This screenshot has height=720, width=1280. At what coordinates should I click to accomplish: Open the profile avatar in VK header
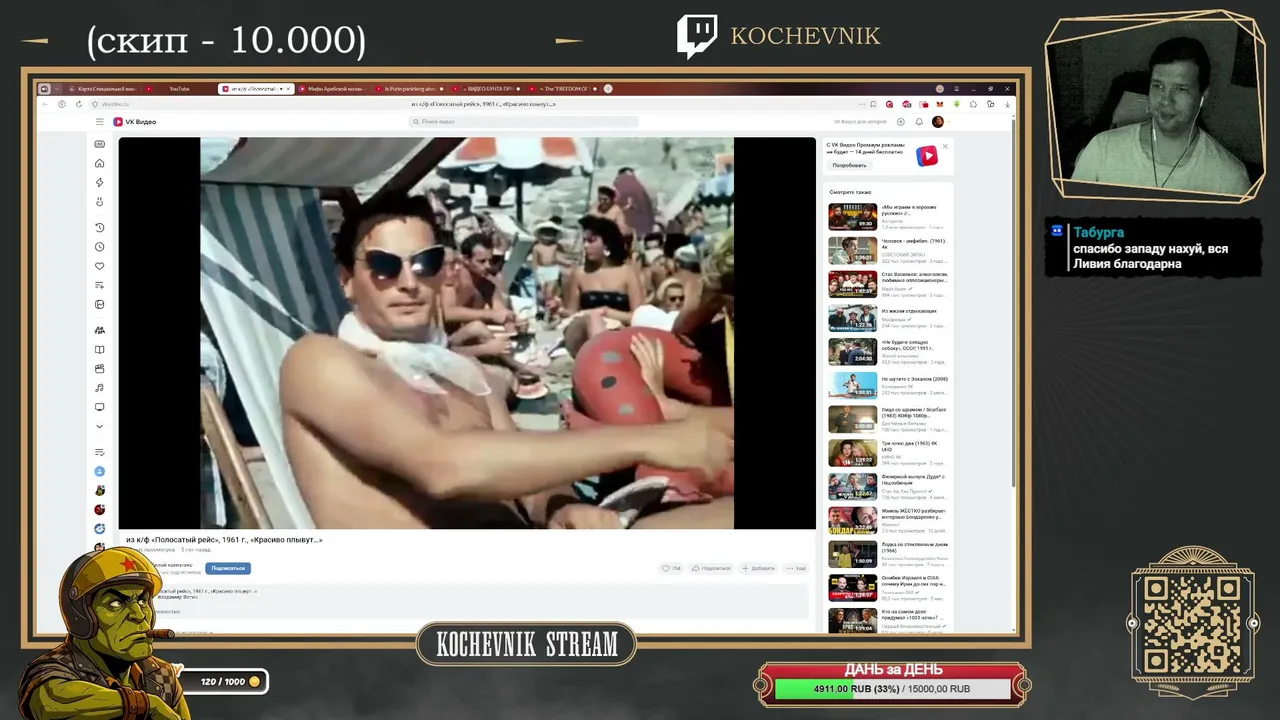pyautogui.click(x=937, y=122)
